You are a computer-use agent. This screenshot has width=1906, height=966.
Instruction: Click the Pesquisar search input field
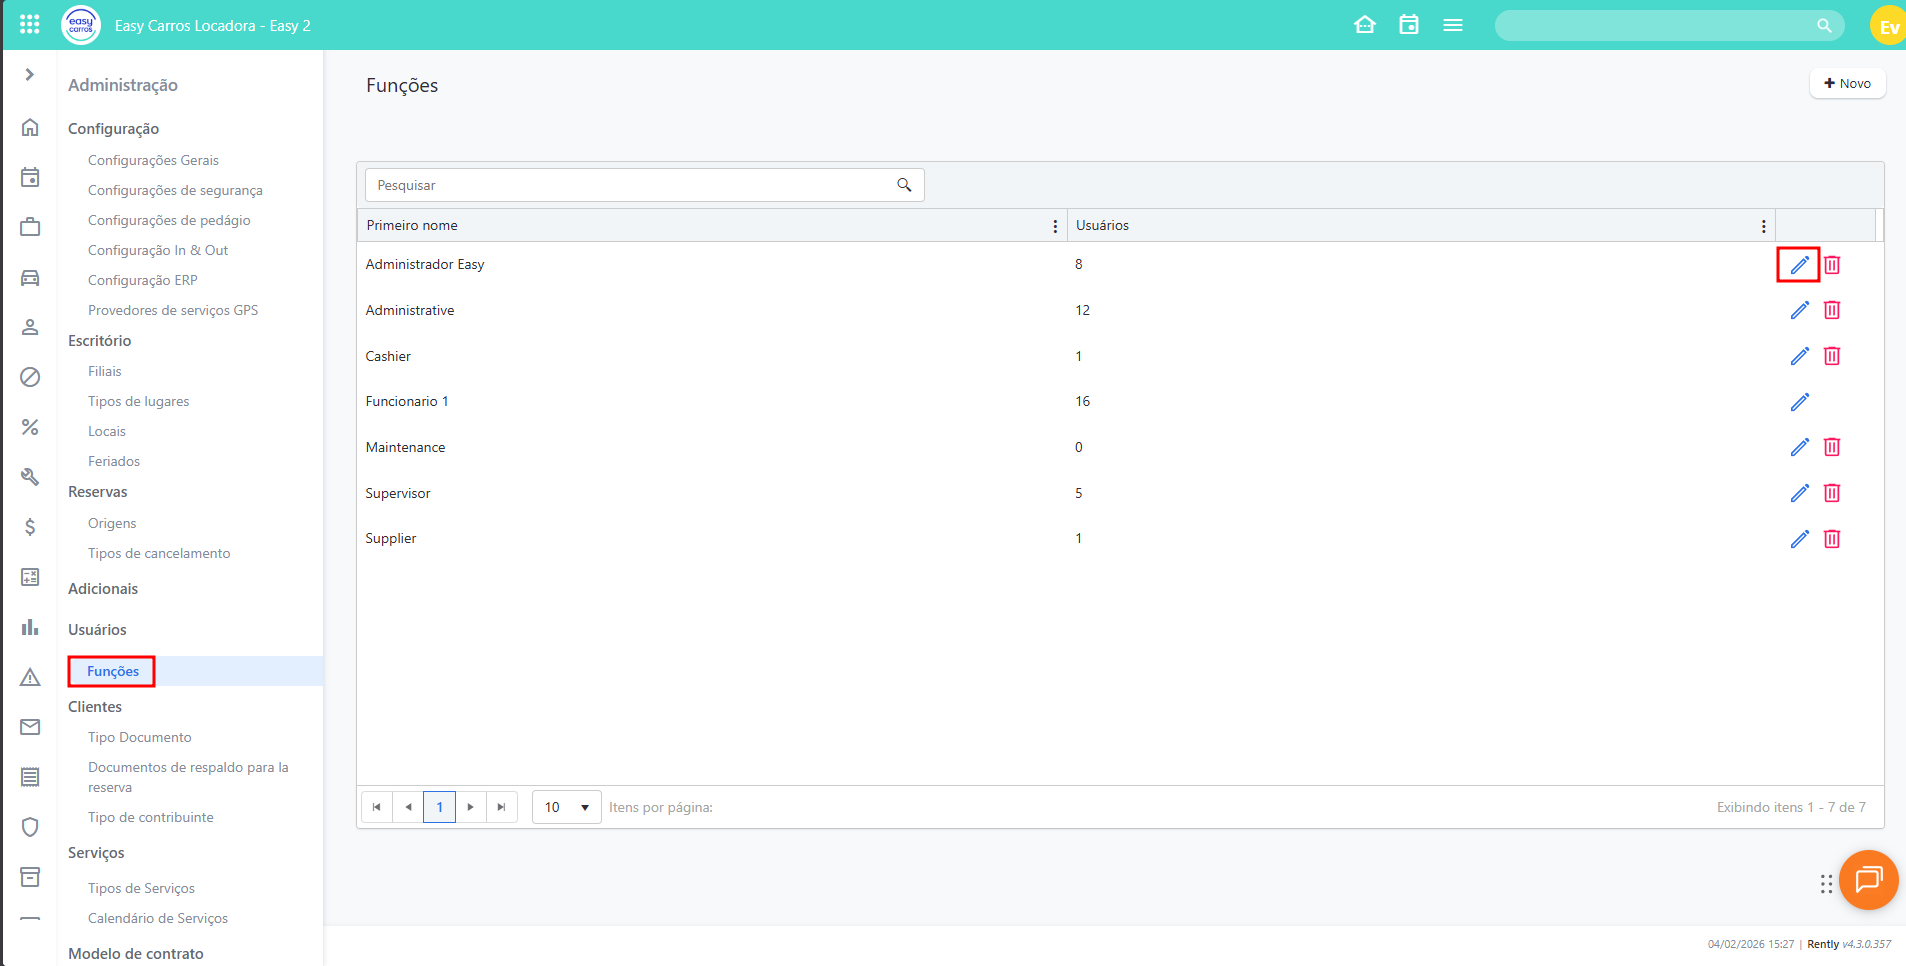630,185
